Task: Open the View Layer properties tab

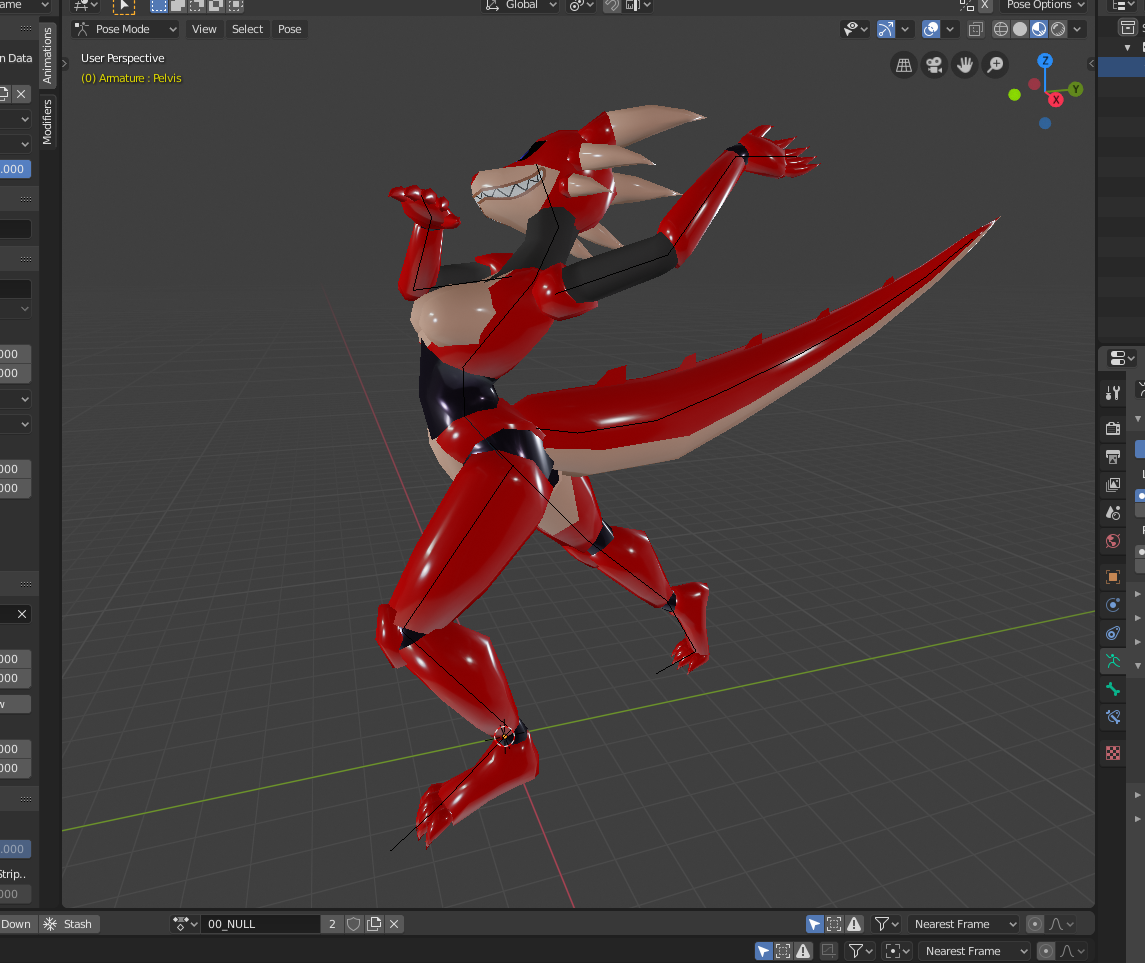Action: (1112, 485)
